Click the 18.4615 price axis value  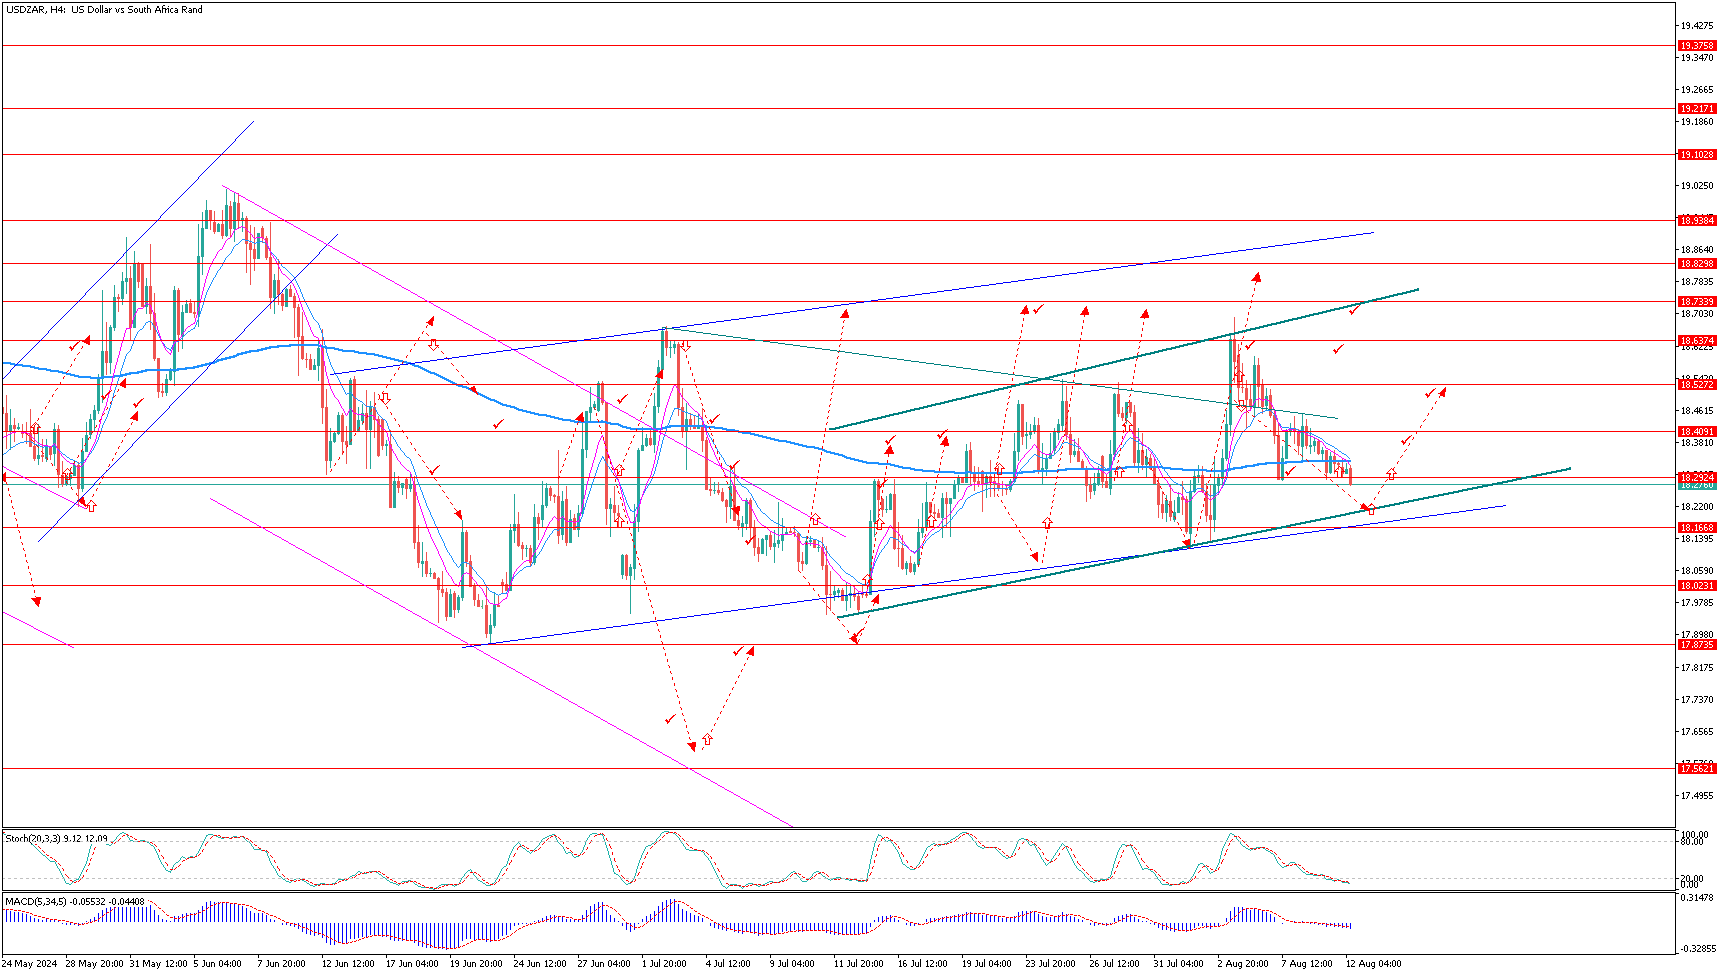(x=1696, y=411)
